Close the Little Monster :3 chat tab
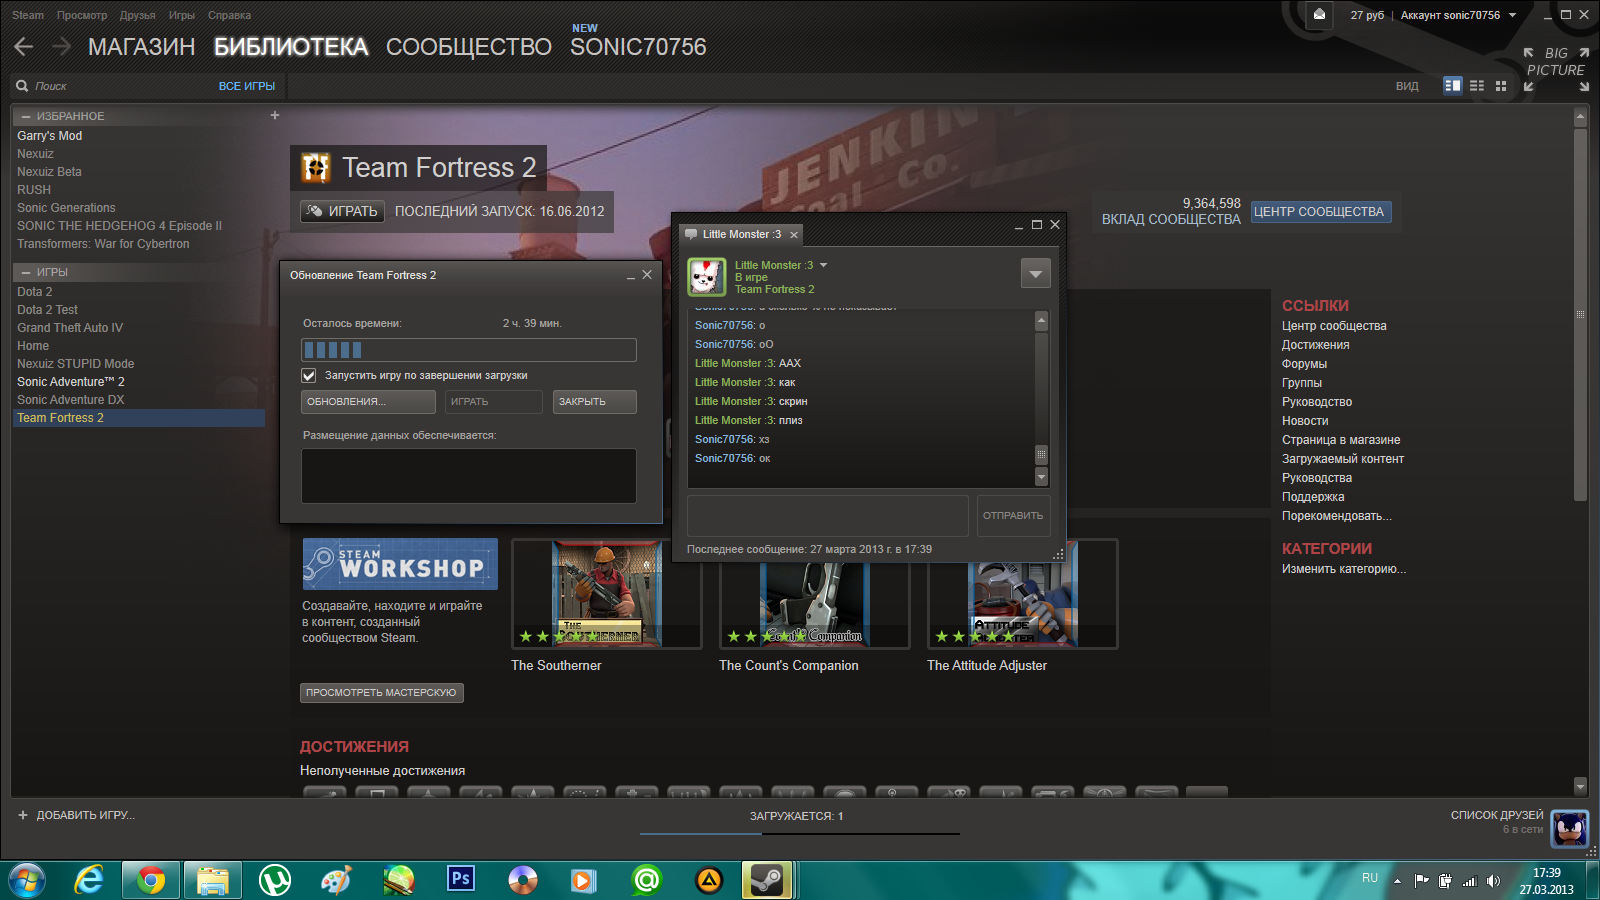Viewport: 1600px width, 900px height. [794, 235]
